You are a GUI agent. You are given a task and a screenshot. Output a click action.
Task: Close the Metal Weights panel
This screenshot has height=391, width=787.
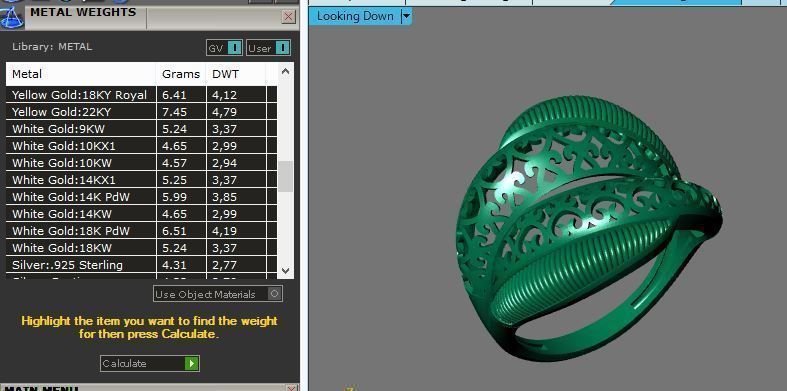289,17
